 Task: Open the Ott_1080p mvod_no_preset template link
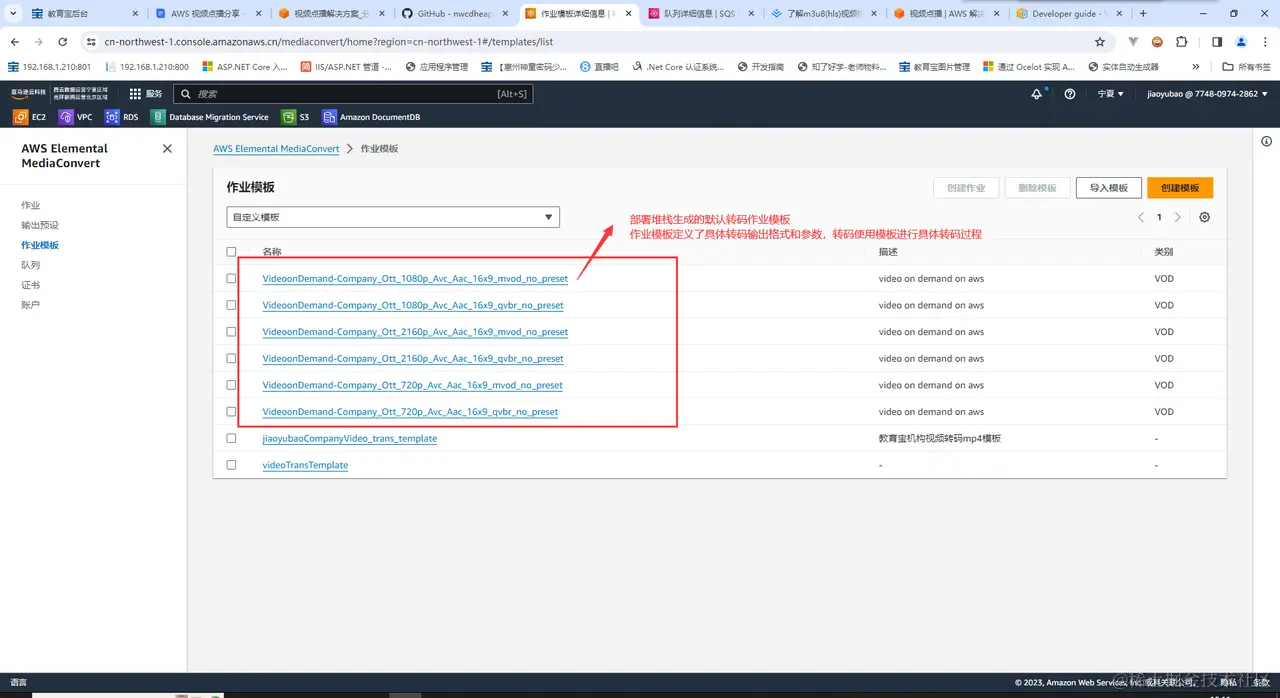[415, 278]
